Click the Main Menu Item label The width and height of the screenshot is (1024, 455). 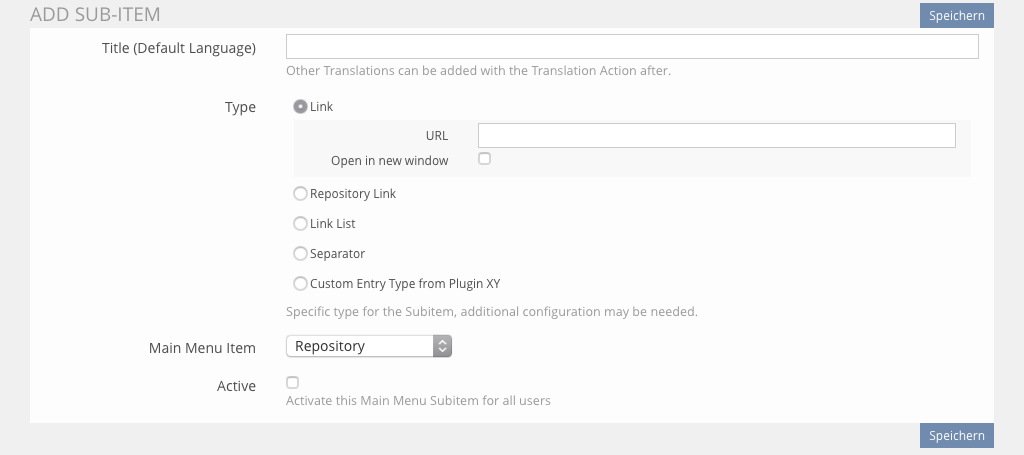tap(202, 348)
